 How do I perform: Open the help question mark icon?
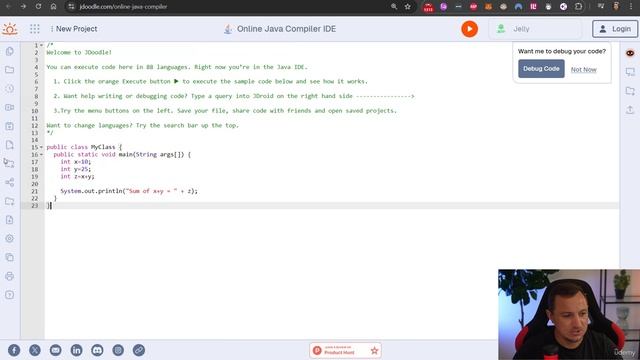[10, 295]
